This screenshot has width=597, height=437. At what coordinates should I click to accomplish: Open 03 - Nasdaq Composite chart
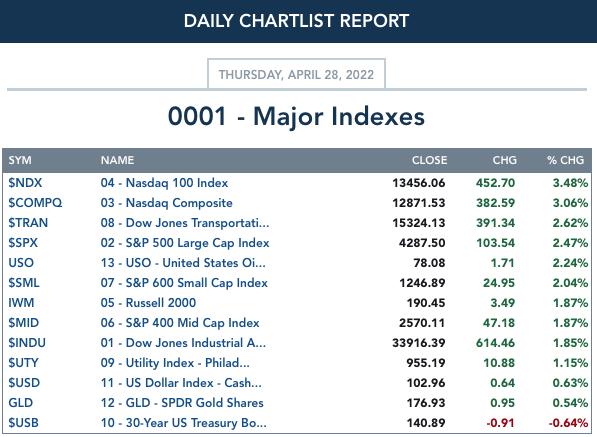point(166,203)
